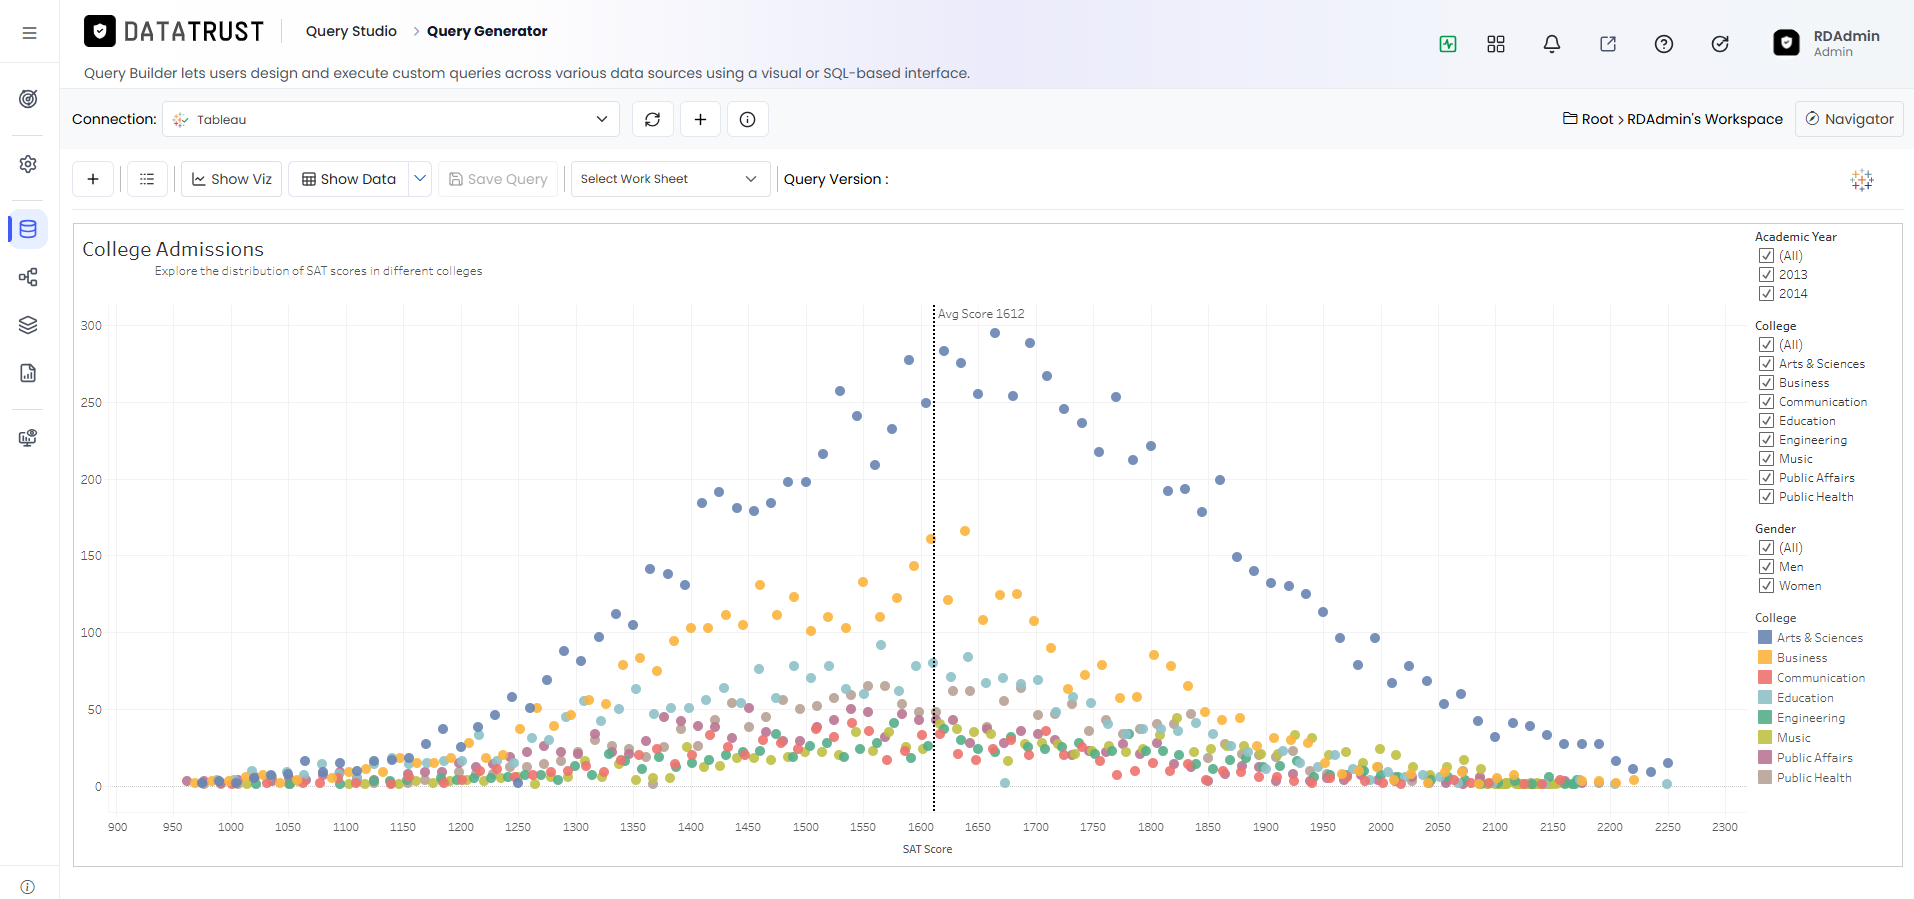Click the notifications bell icon

1551,44
